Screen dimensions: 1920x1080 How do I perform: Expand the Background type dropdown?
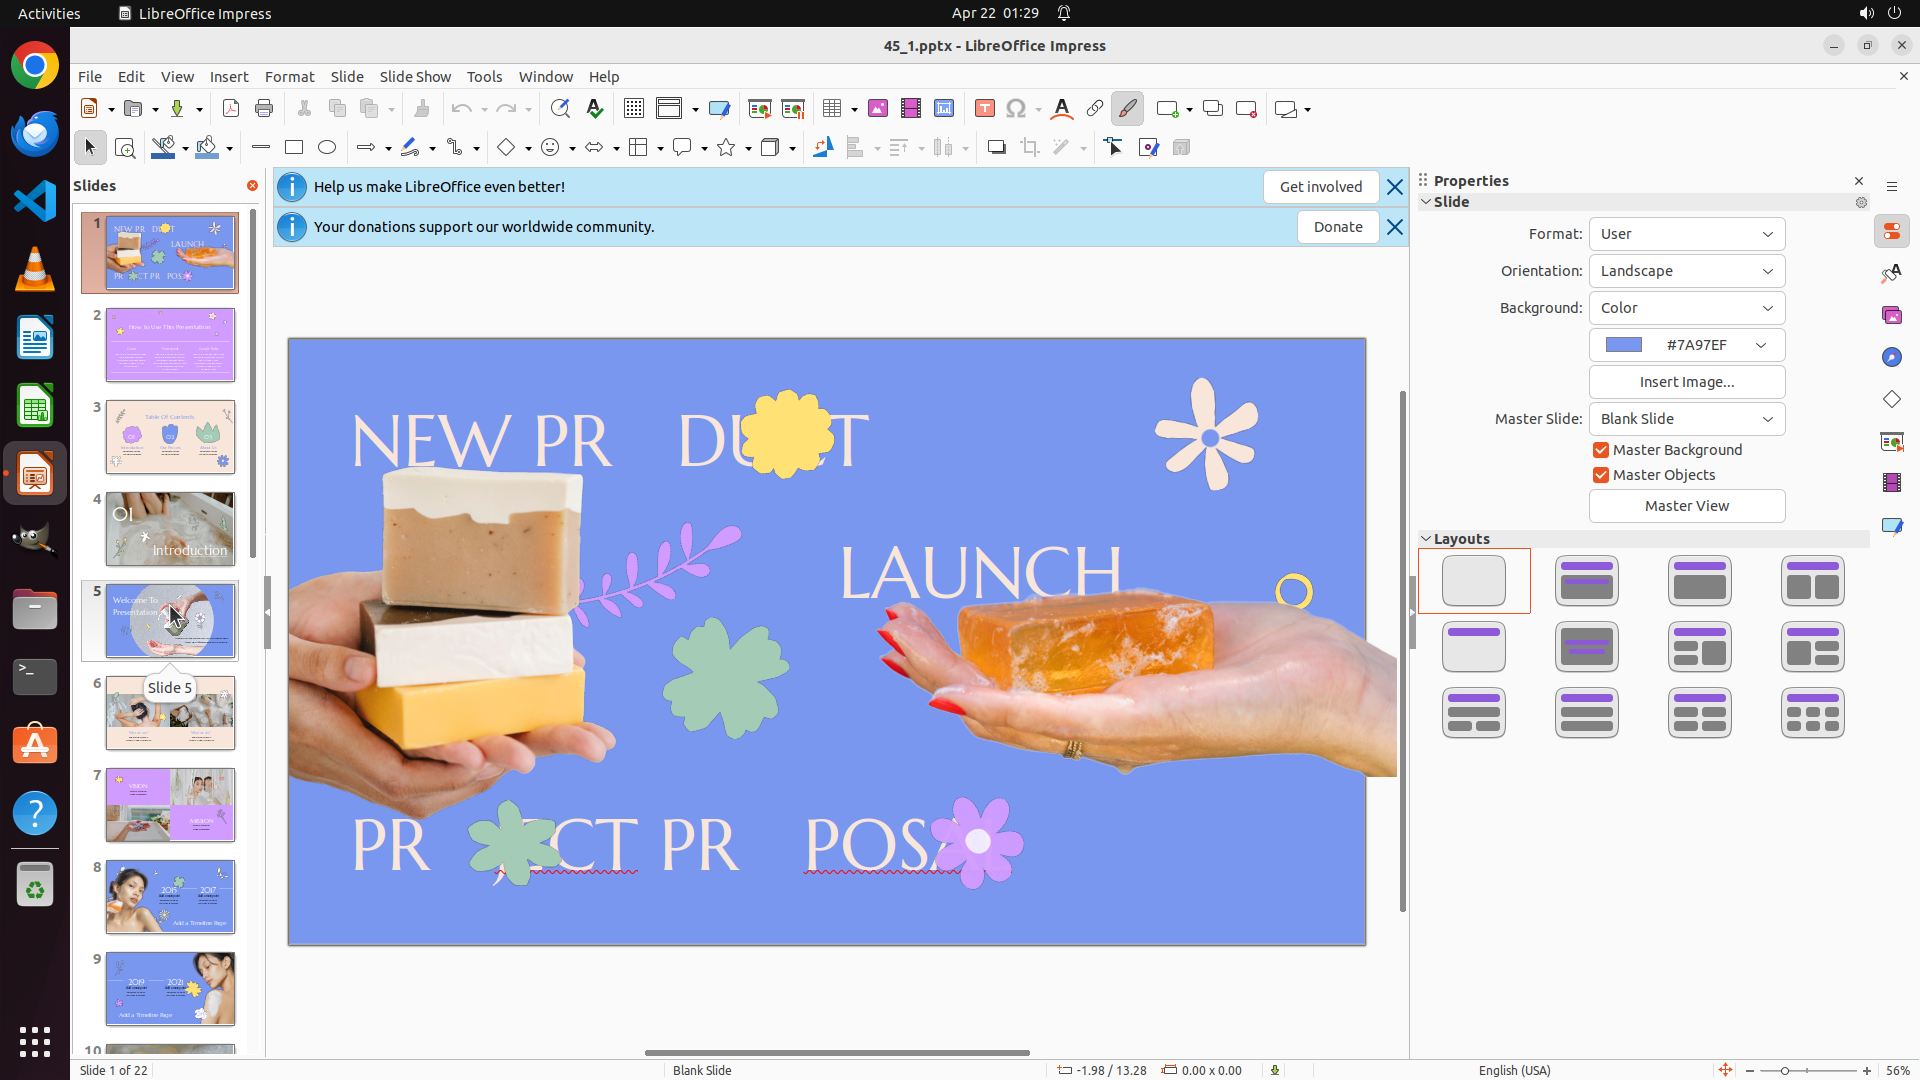1686,308
